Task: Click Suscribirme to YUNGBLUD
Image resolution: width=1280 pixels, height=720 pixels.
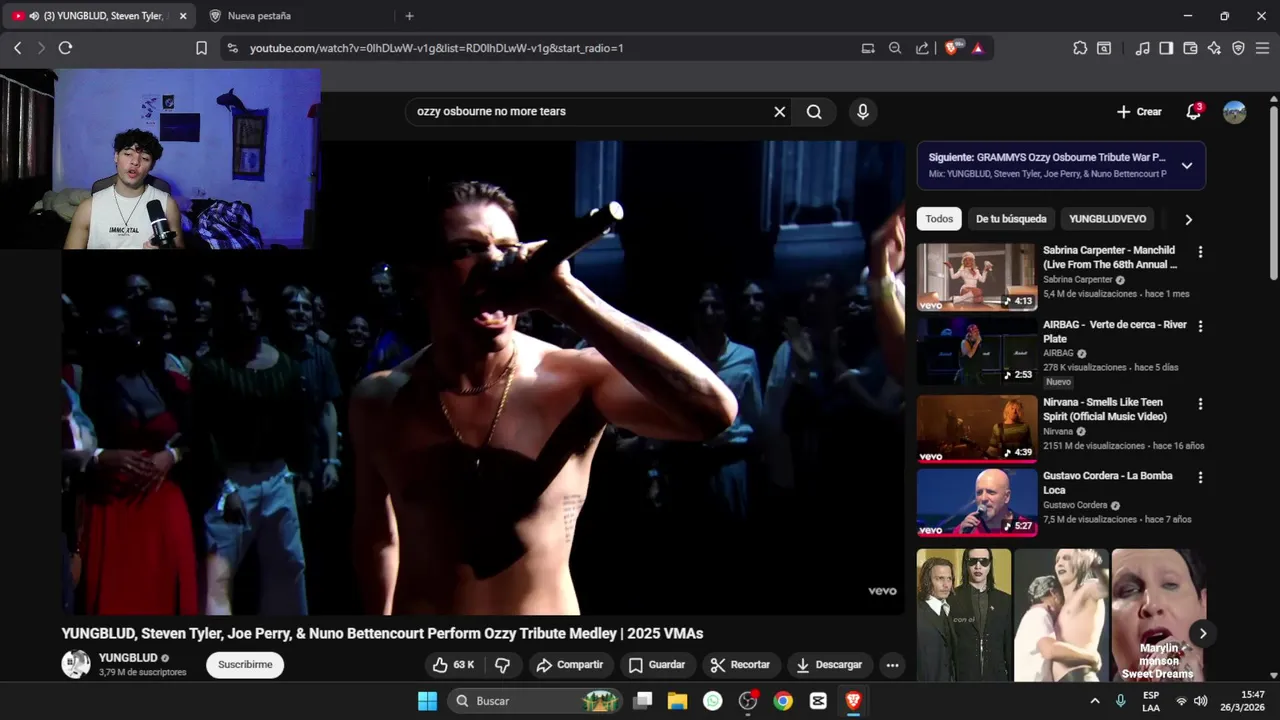Action: pos(245,665)
